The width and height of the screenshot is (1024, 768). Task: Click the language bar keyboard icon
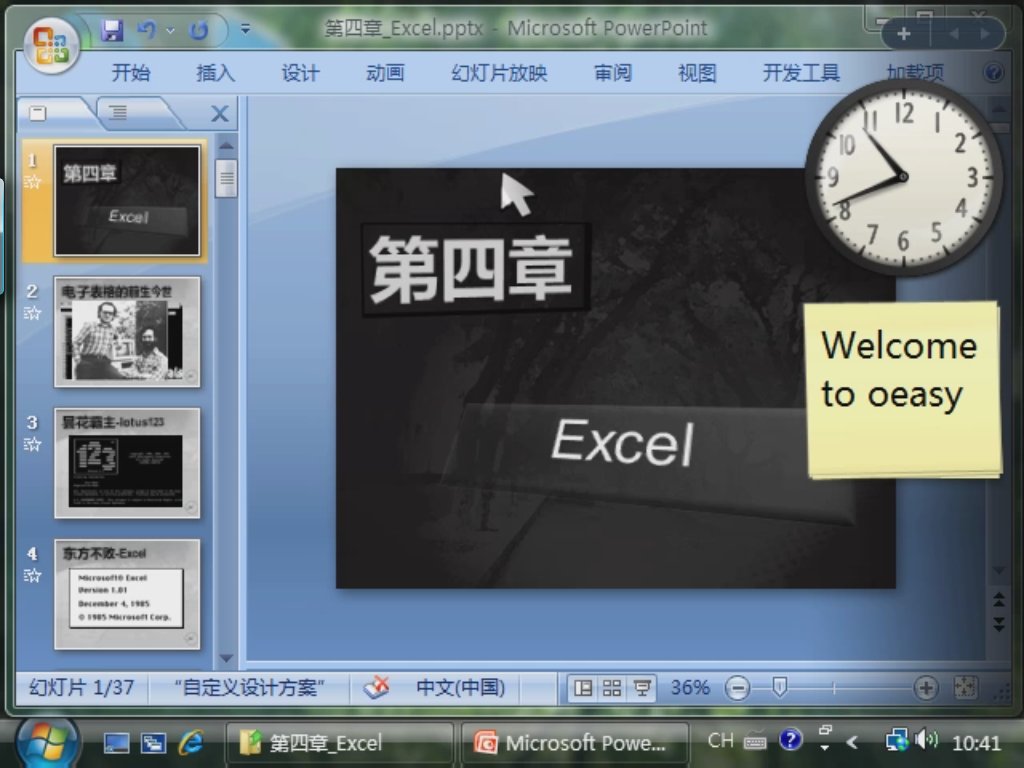(x=755, y=742)
